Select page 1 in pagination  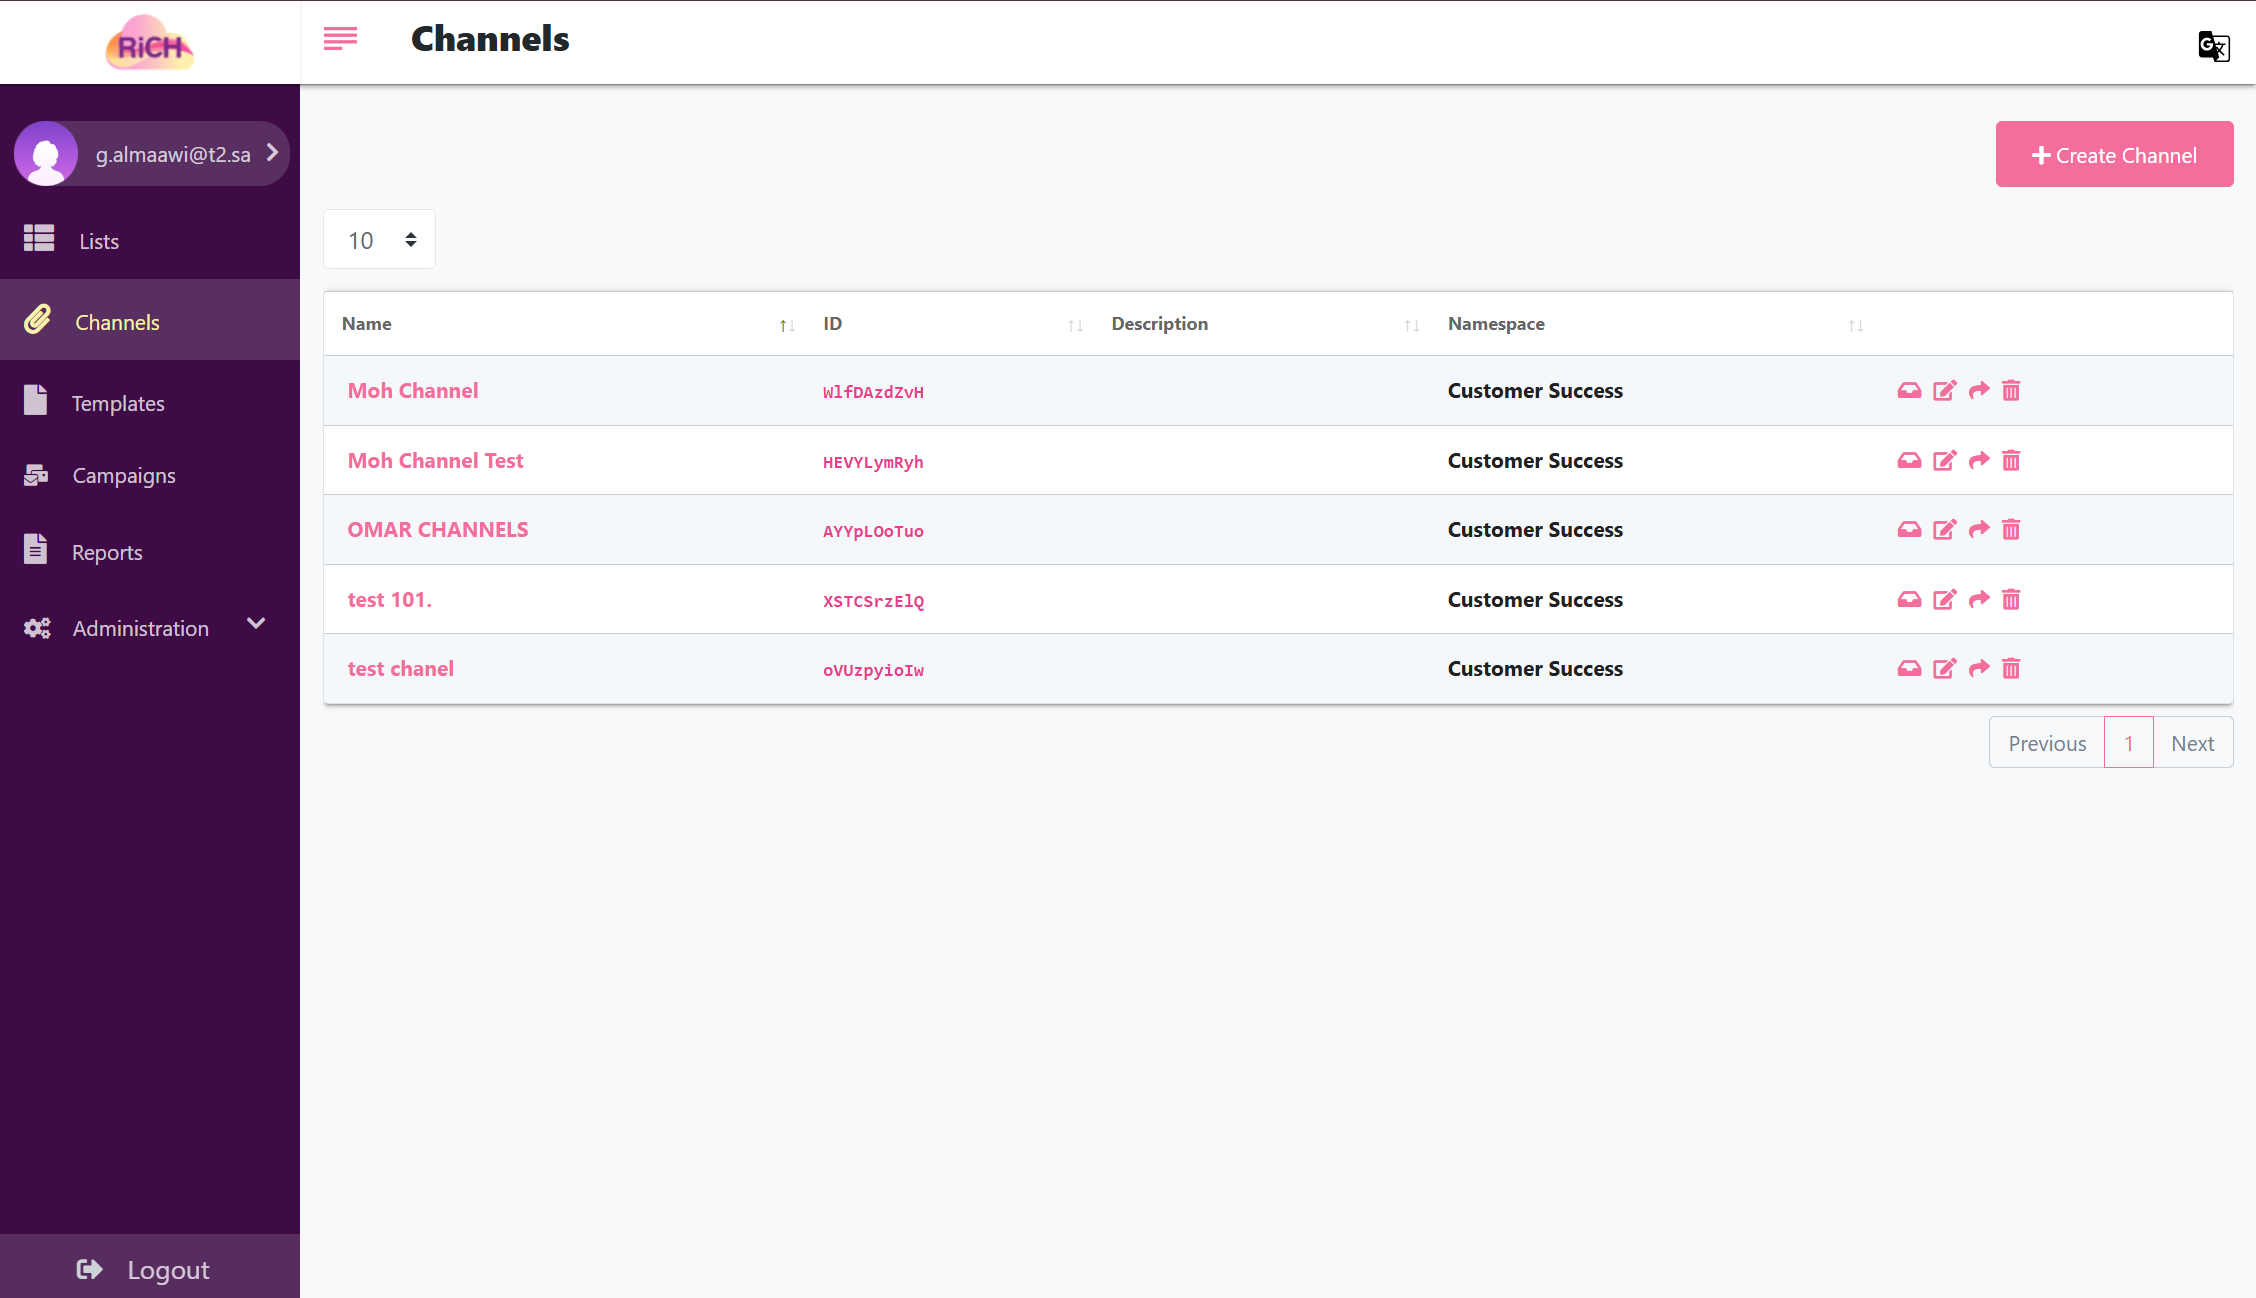click(x=2129, y=743)
